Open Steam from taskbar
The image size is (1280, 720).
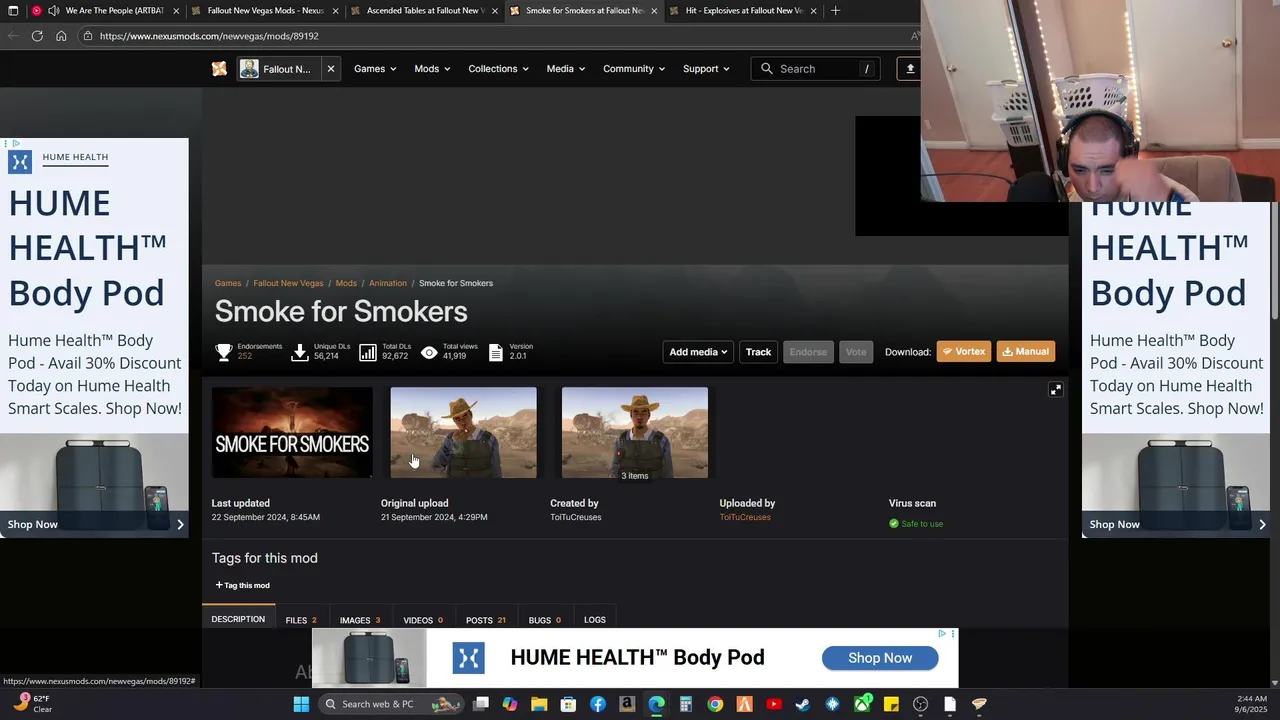click(x=803, y=704)
